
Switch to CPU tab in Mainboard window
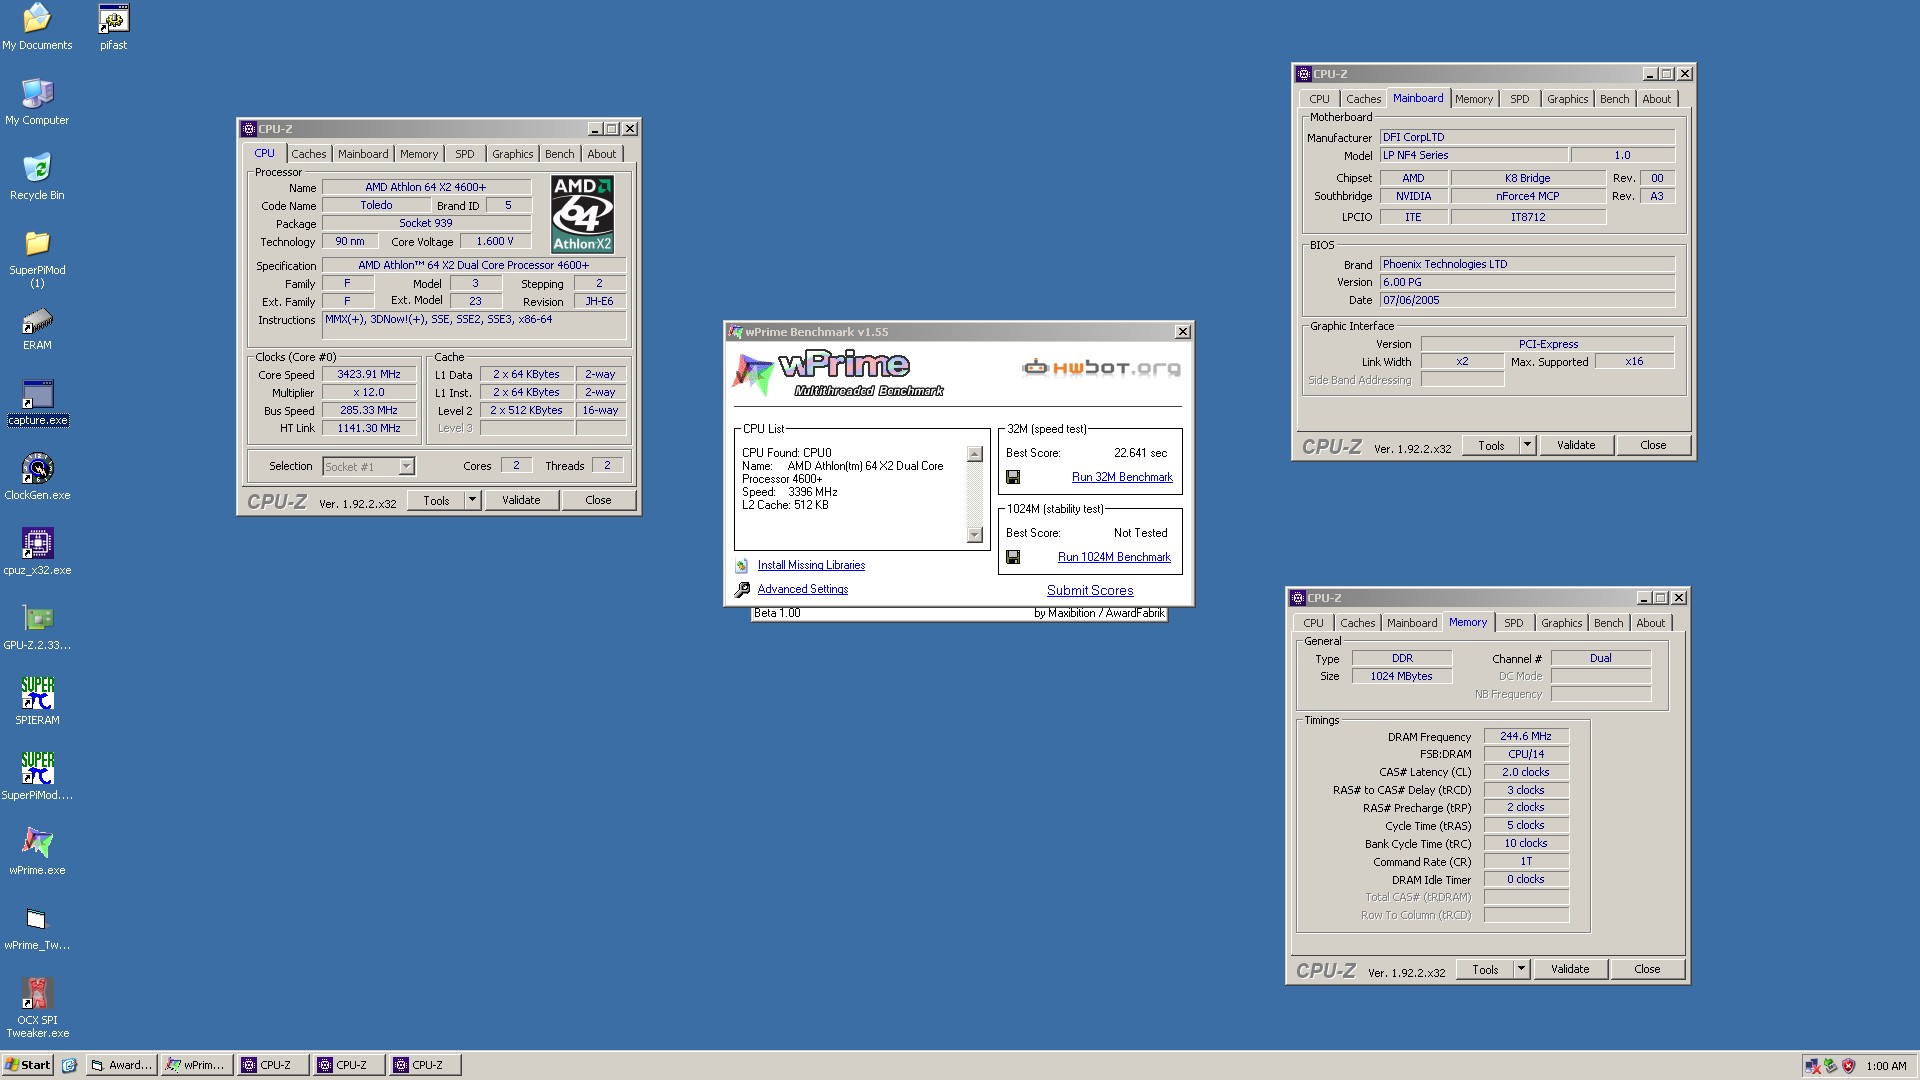(1319, 99)
